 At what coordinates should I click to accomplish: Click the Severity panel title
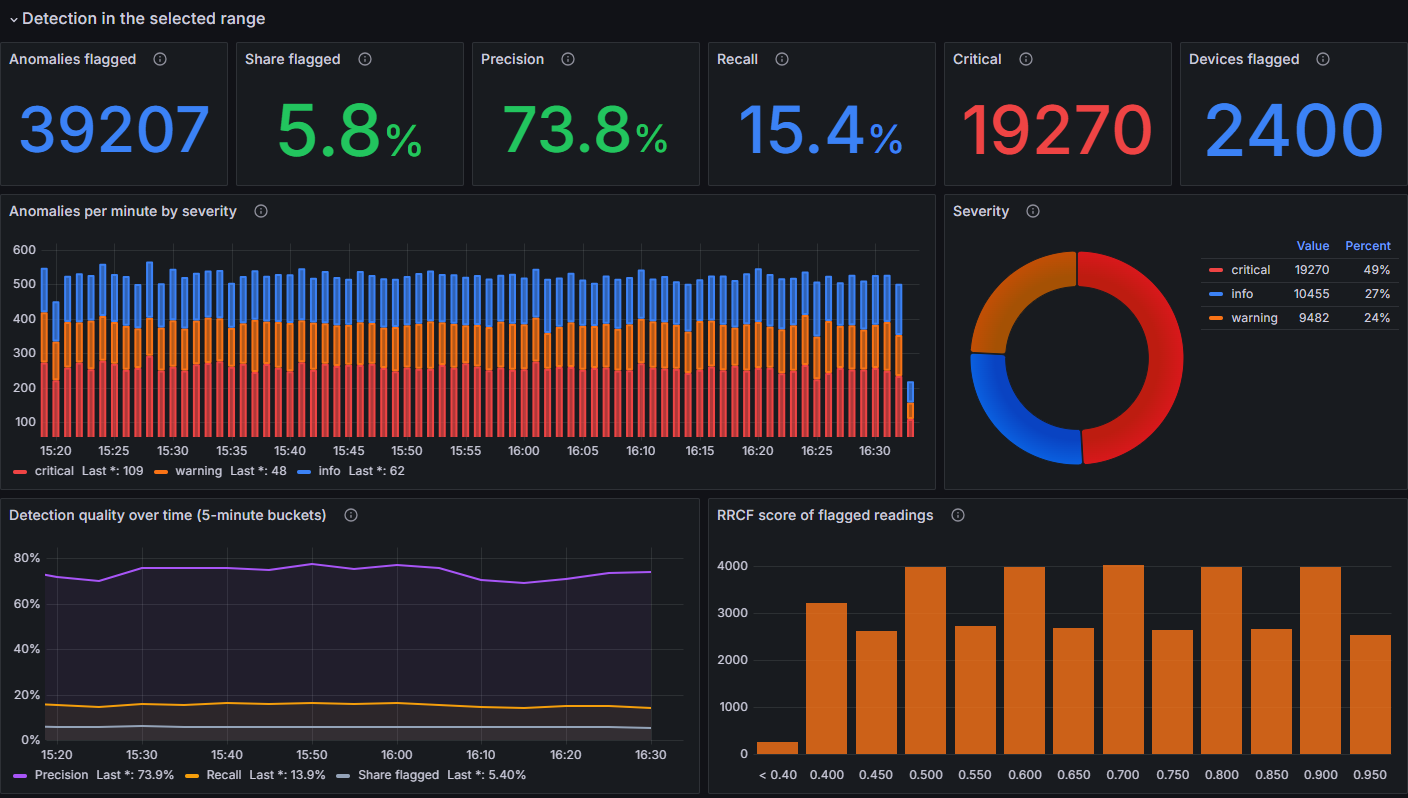pos(981,211)
